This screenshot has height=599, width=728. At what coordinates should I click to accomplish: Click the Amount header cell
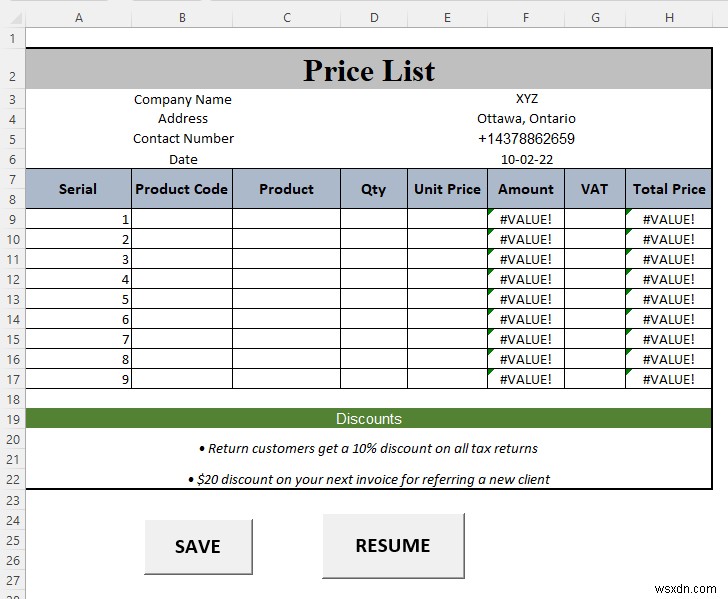point(526,189)
